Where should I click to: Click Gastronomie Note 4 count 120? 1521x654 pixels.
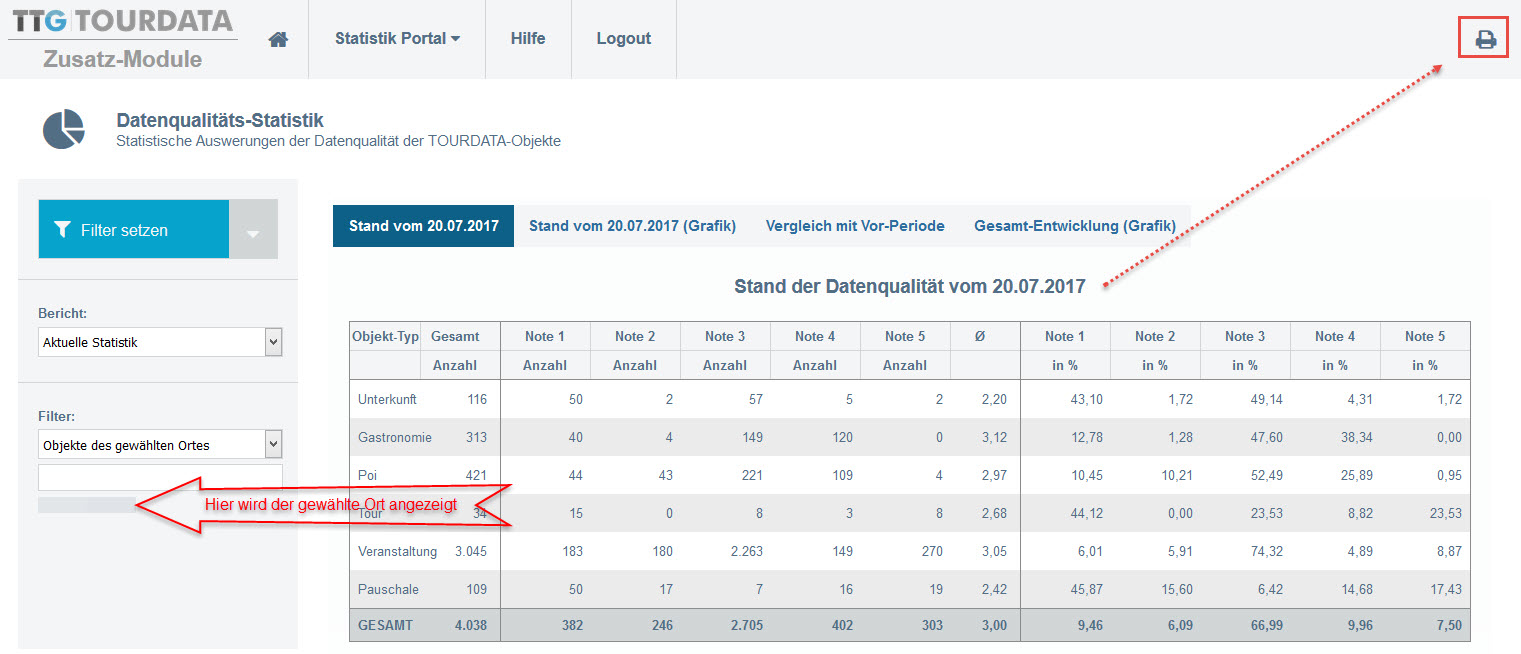tap(841, 438)
